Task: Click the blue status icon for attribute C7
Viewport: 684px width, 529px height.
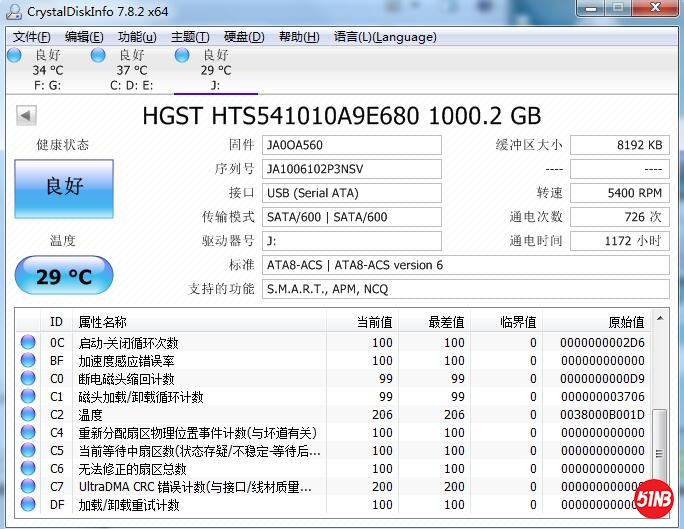Action: (x=28, y=487)
